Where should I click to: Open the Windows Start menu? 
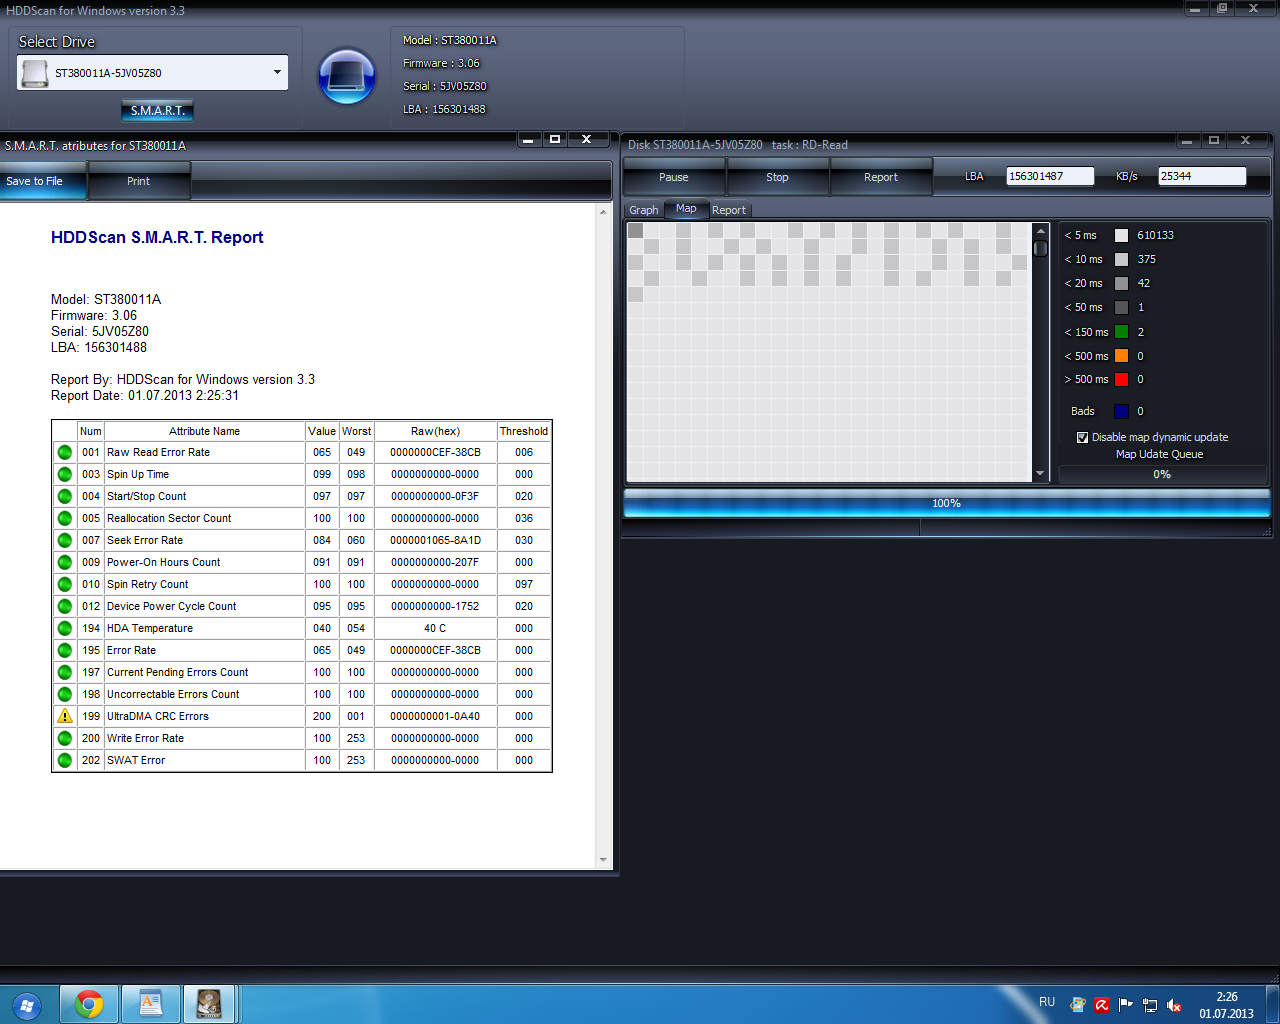point(26,1004)
